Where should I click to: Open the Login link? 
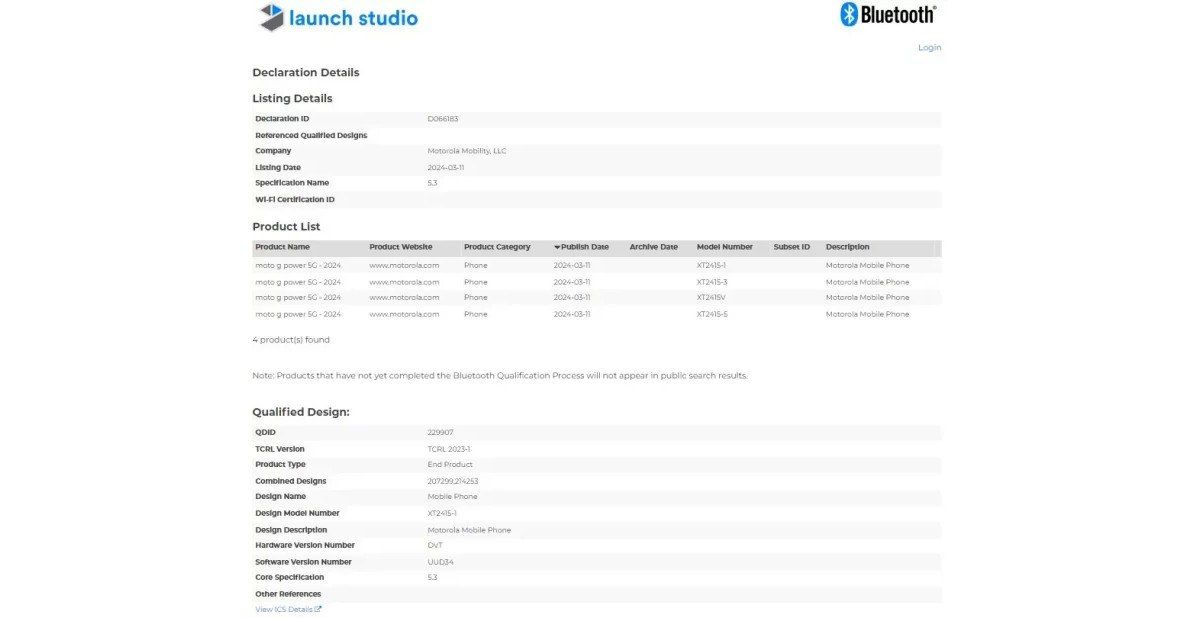pos(929,48)
